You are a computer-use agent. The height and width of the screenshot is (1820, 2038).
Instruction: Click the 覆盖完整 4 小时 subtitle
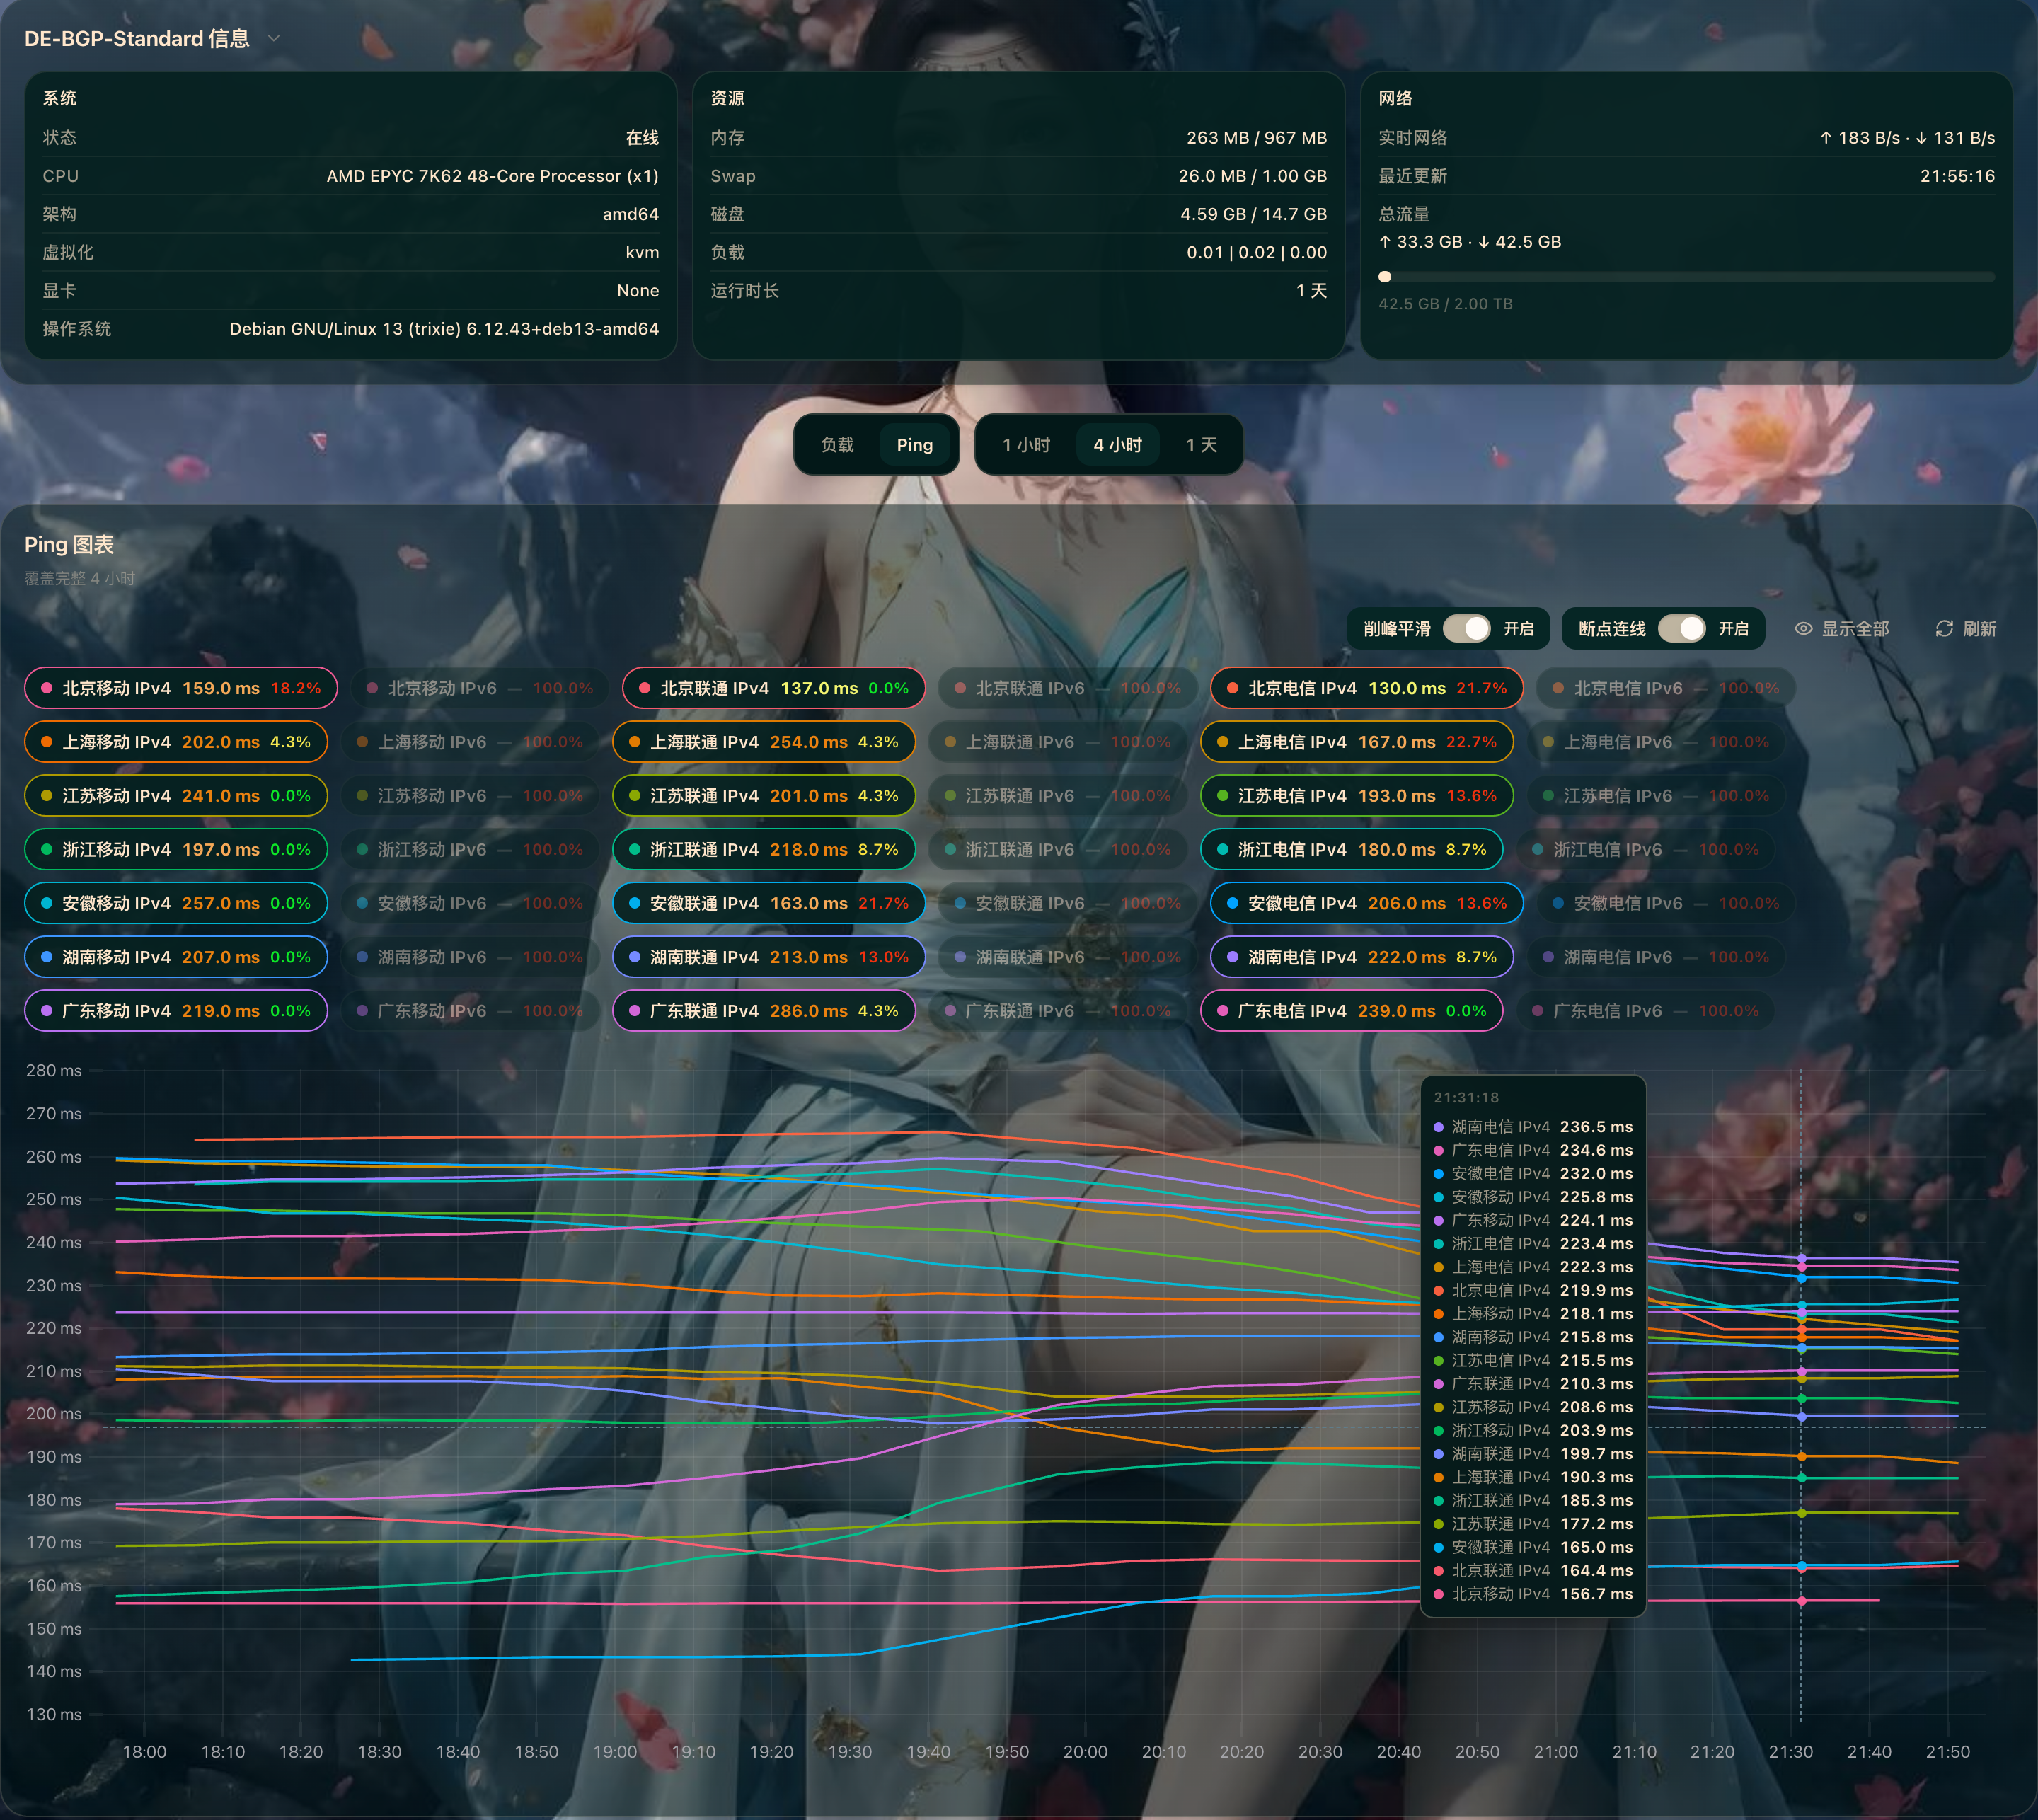point(80,578)
